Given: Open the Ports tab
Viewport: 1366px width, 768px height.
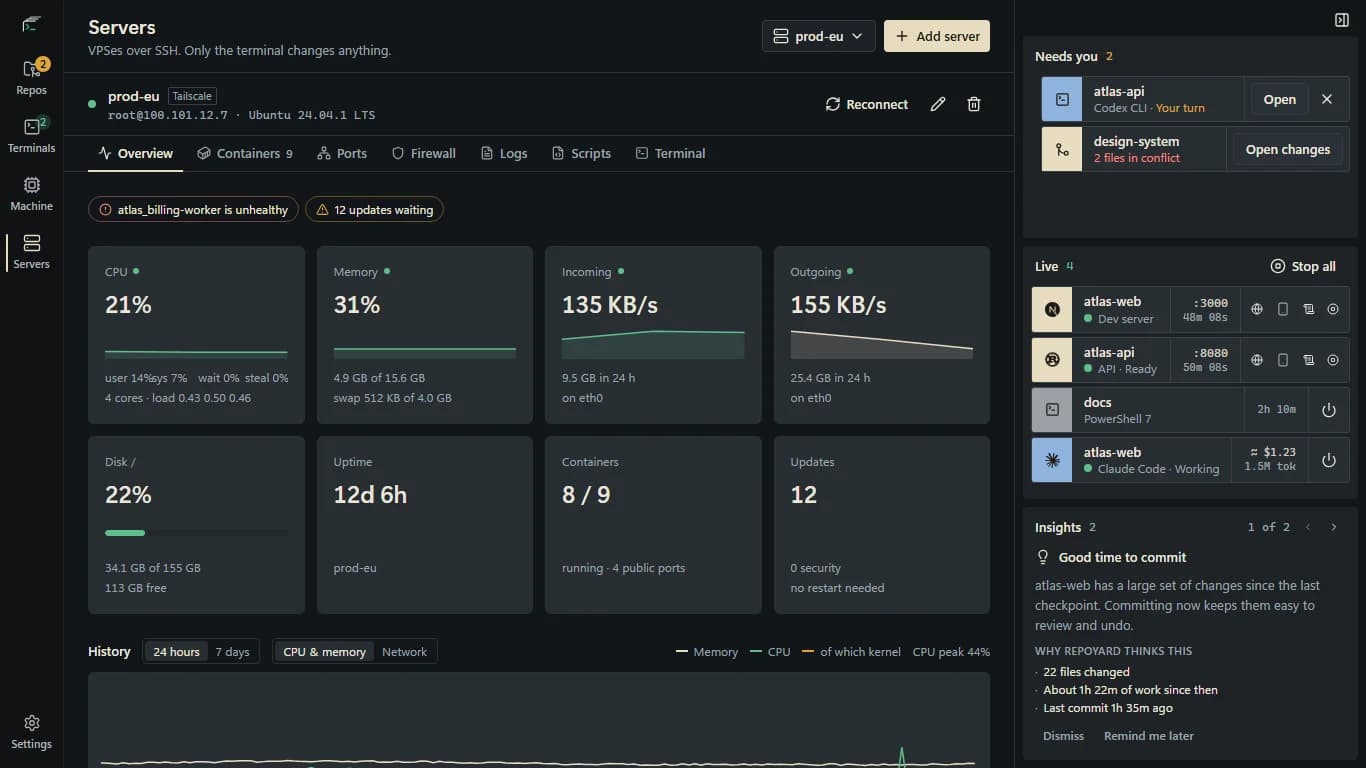Looking at the screenshot, I should click(342, 154).
